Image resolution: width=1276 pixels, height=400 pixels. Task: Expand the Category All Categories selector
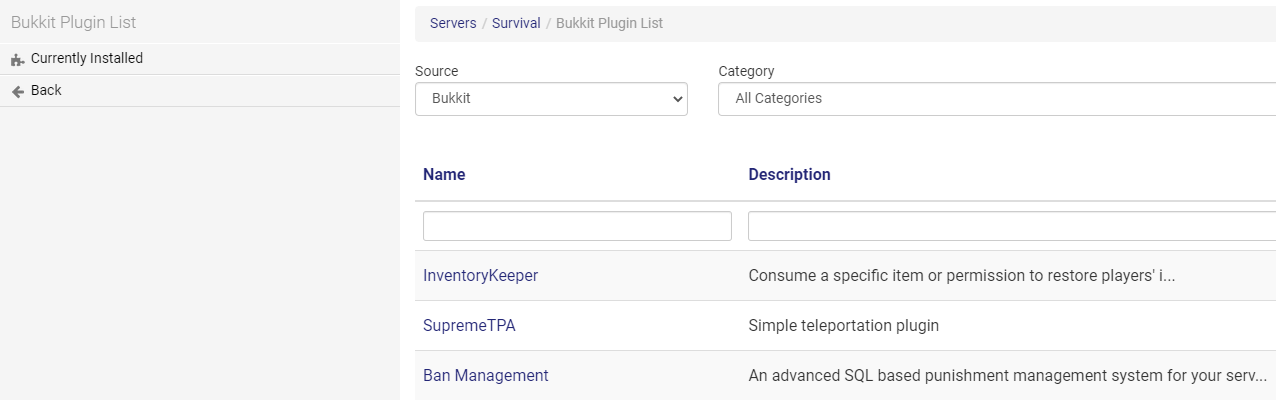(997, 99)
